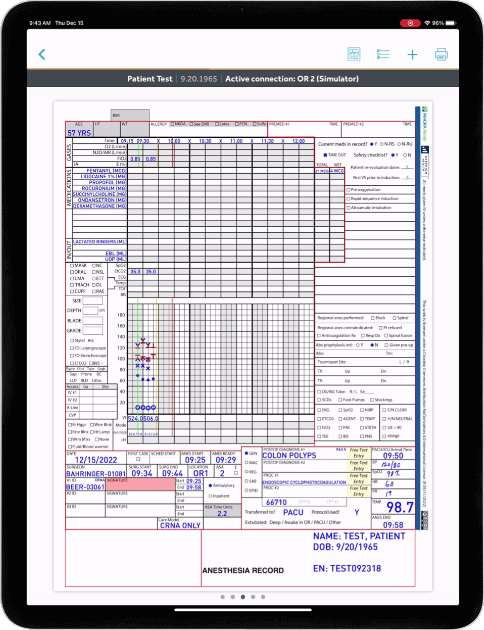Check the Latex allergy box
Screen dimensions: 484x630
click(x=217, y=124)
